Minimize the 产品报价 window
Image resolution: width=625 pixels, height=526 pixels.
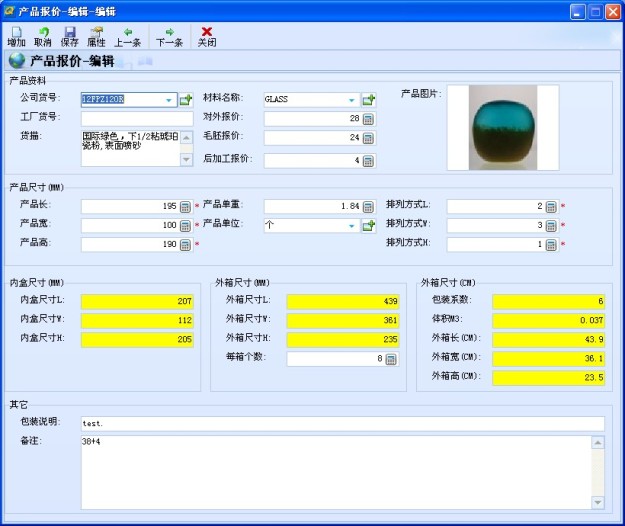pos(578,12)
